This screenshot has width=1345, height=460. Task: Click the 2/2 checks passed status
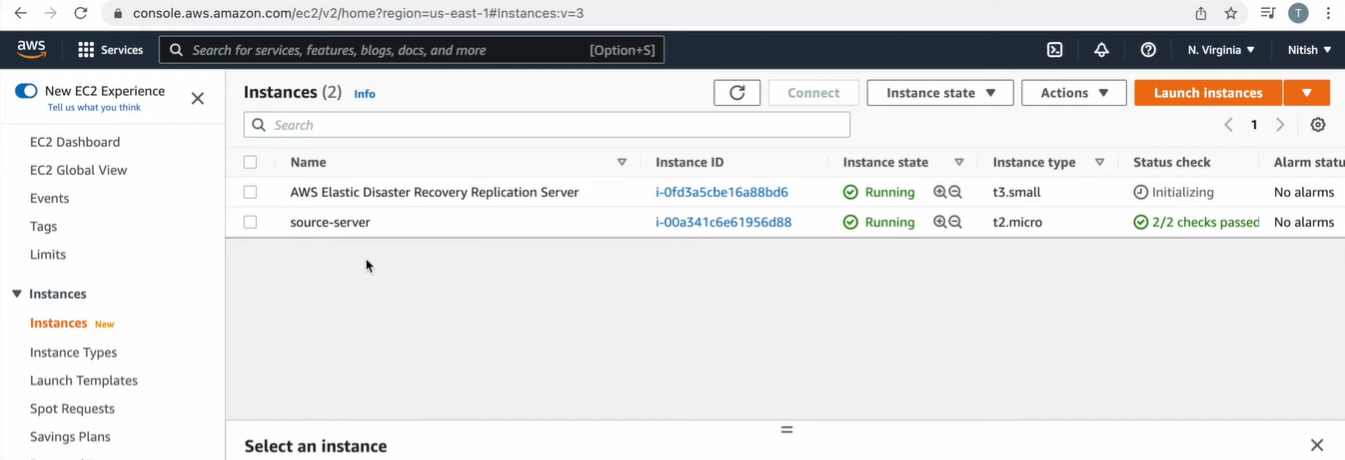(1206, 222)
